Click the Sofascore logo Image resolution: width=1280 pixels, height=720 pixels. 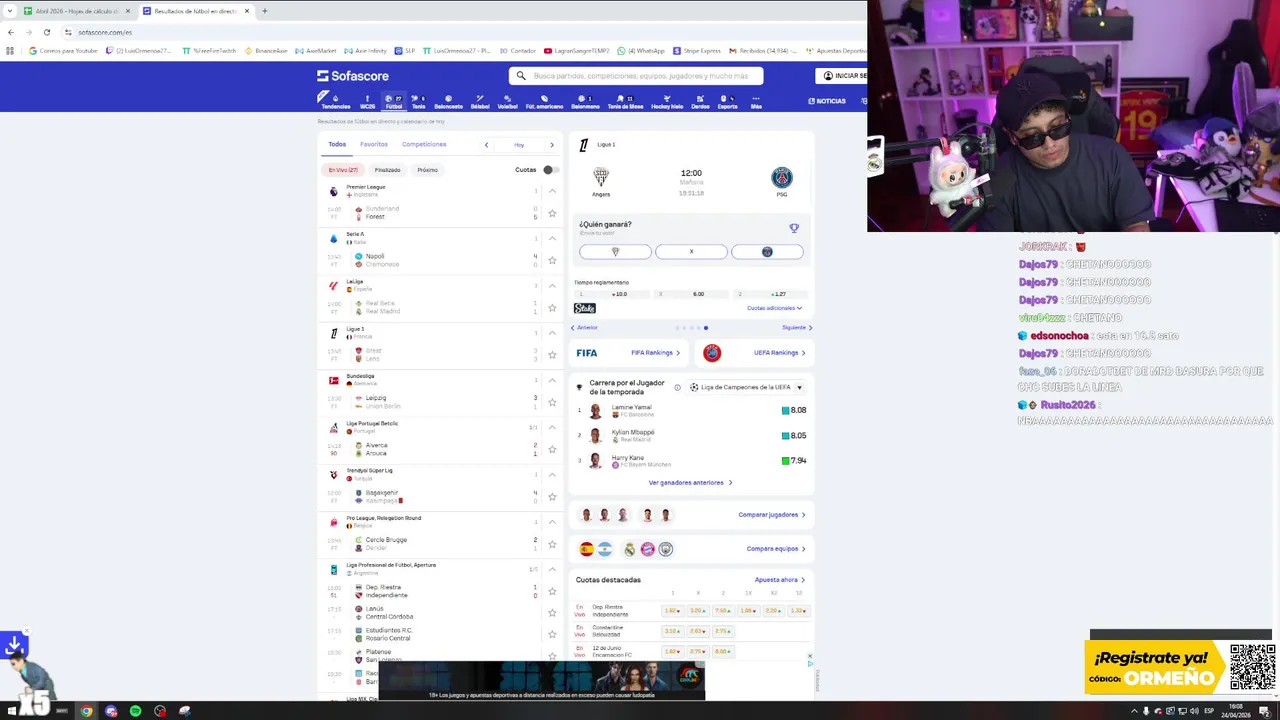click(x=353, y=76)
